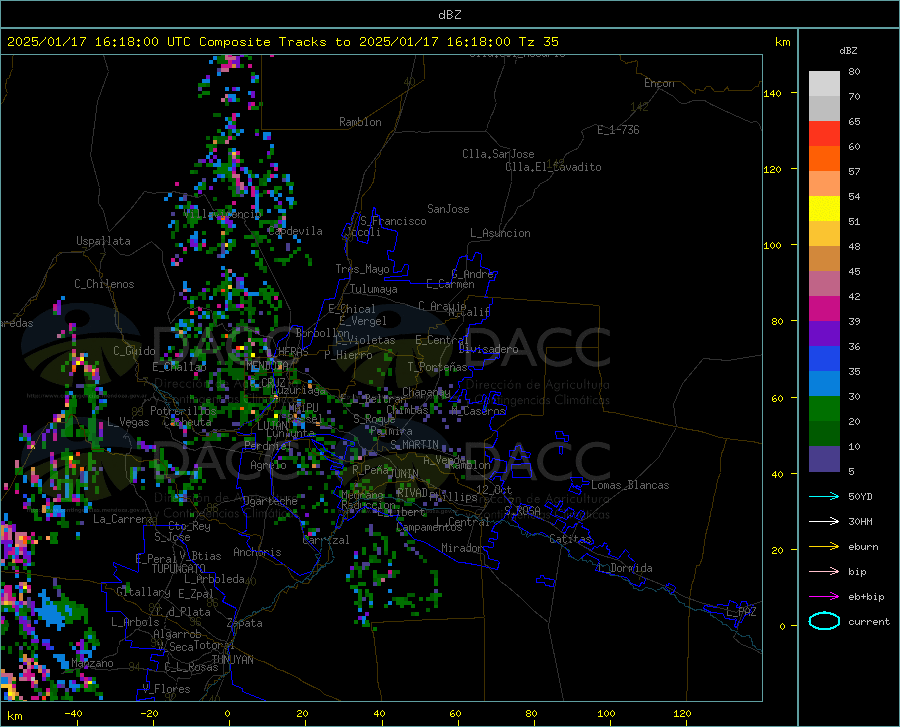The height and width of the screenshot is (727, 900).
Task: Click the '30HM' legend label
Action: [x=860, y=521]
